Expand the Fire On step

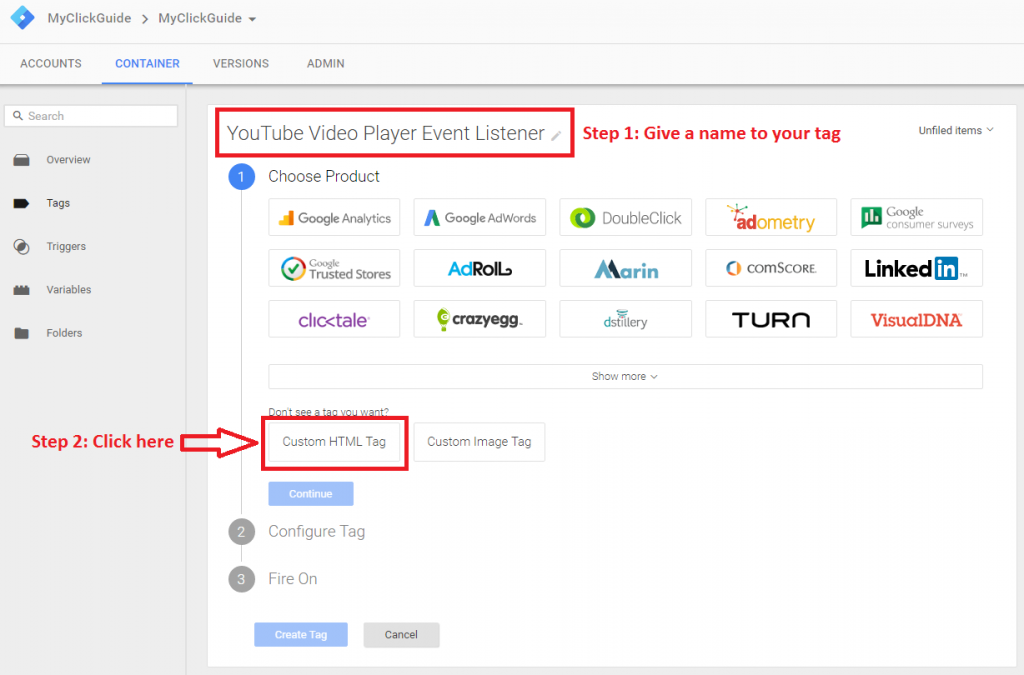tap(293, 578)
